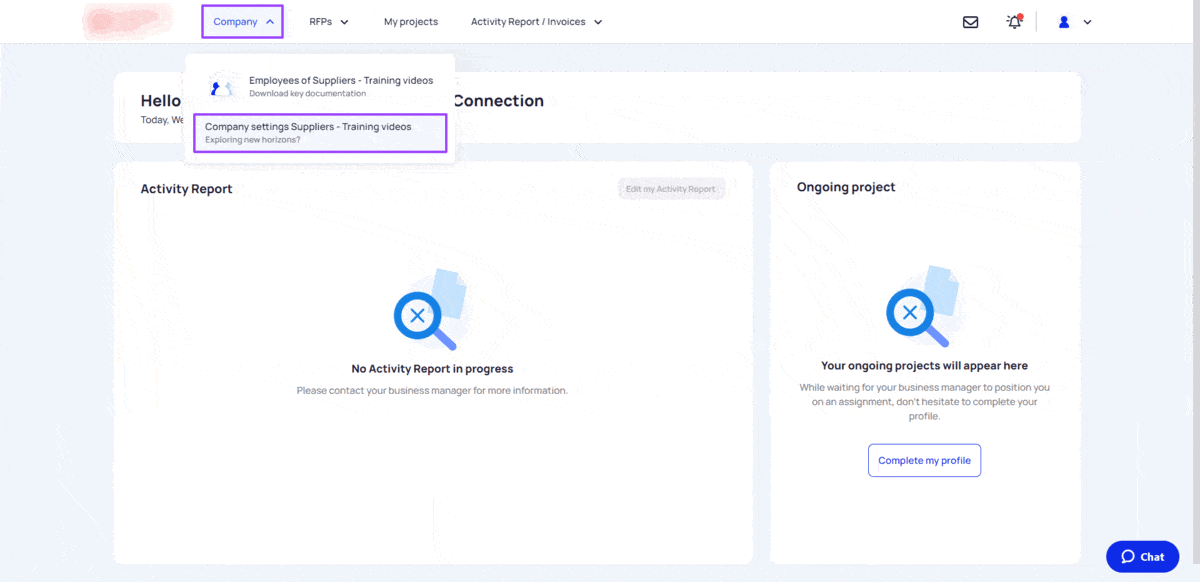Image resolution: width=1200 pixels, height=582 pixels.
Task: Open the messages envelope icon
Action: [x=970, y=22]
